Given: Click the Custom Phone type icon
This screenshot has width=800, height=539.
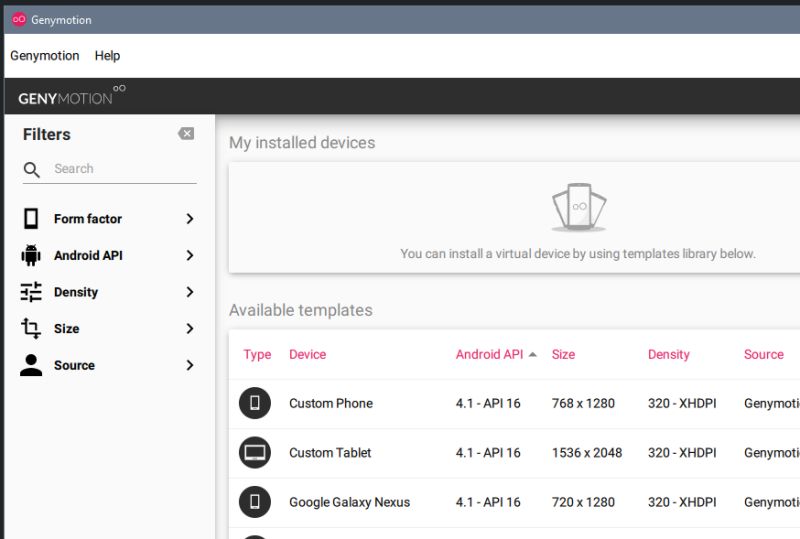Looking at the screenshot, I should [255, 403].
